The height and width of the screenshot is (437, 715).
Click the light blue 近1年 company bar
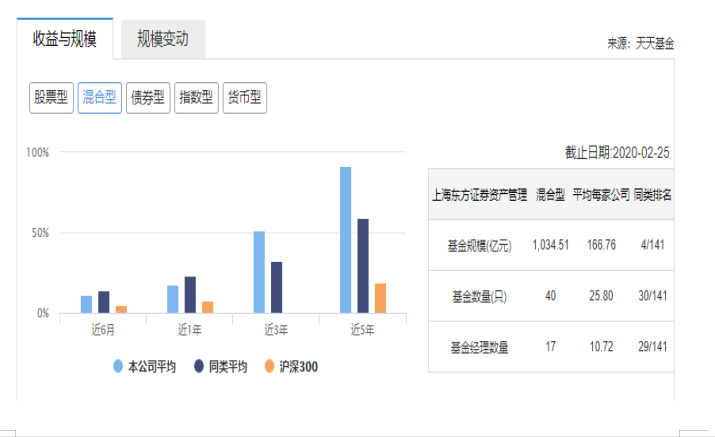[x=173, y=299]
